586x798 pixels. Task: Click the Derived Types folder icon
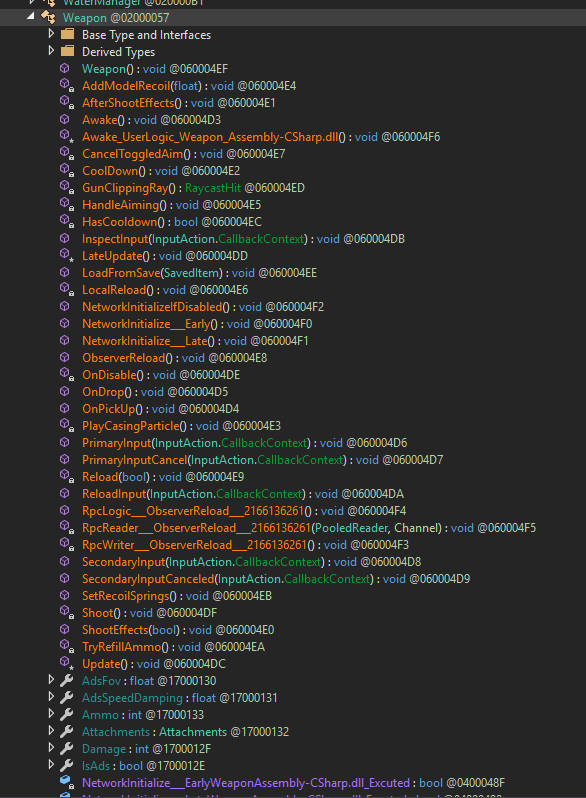pyautogui.click(x=67, y=51)
